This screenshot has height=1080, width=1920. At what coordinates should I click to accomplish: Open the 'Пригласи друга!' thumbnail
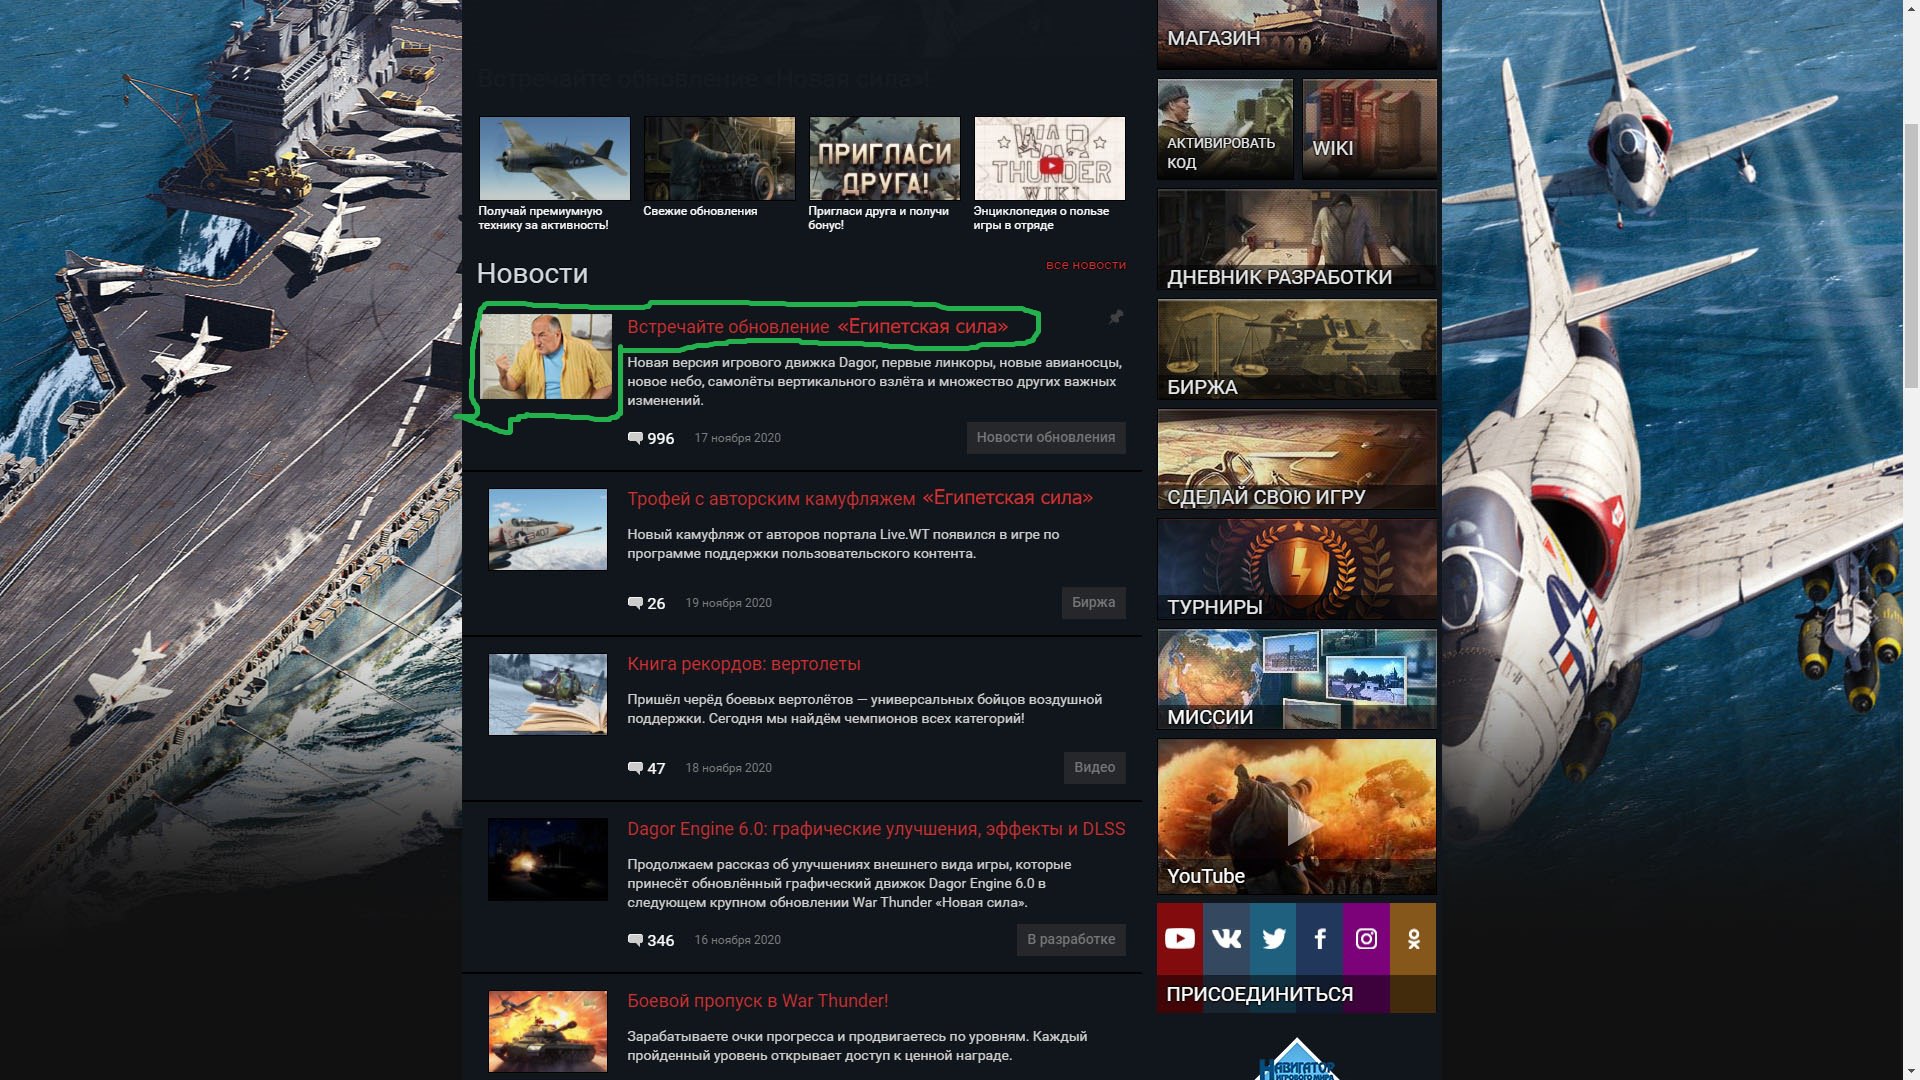[x=885, y=158]
